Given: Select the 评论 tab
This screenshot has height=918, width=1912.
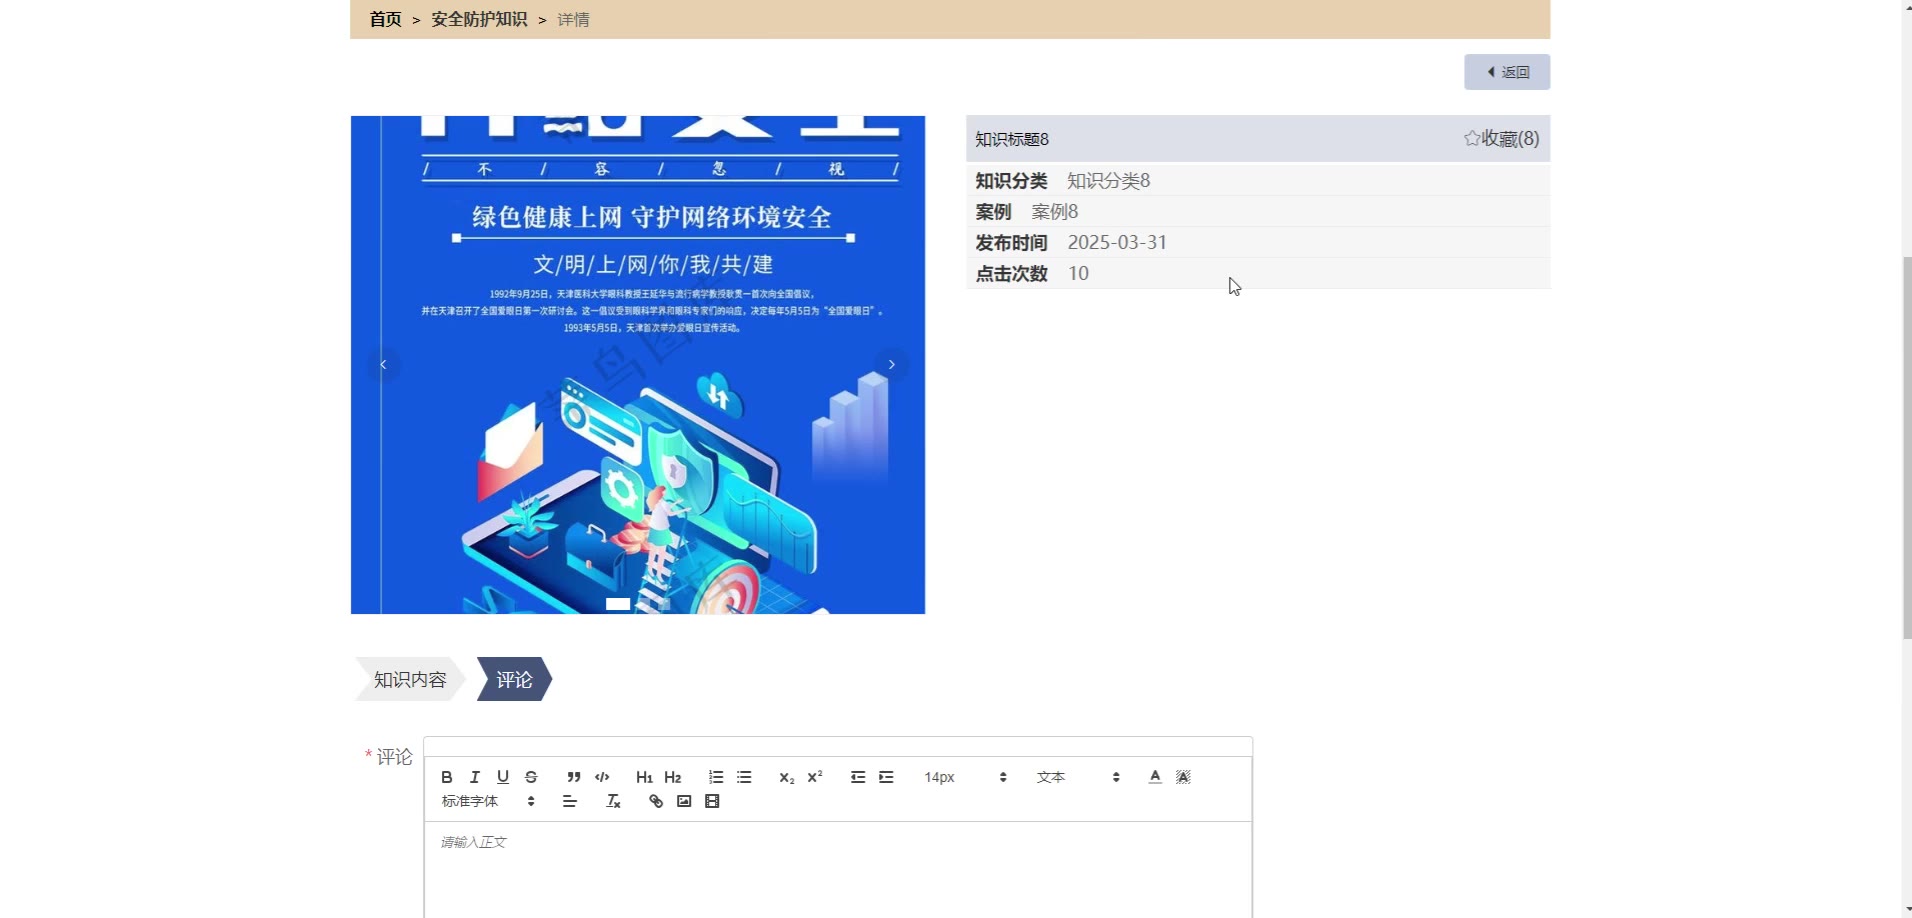Looking at the screenshot, I should coord(514,680).
